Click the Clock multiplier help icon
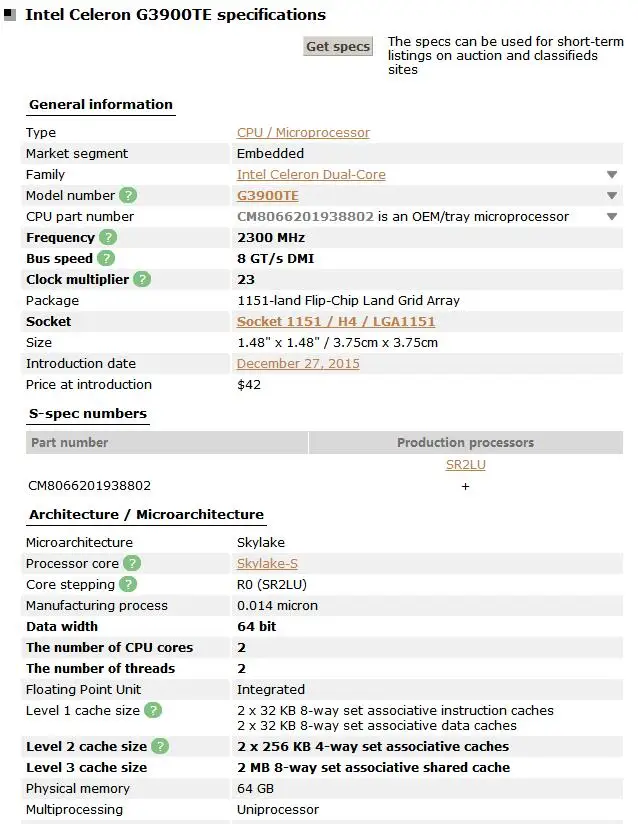This screenshot has height=824, width=638. coord(142,280)
